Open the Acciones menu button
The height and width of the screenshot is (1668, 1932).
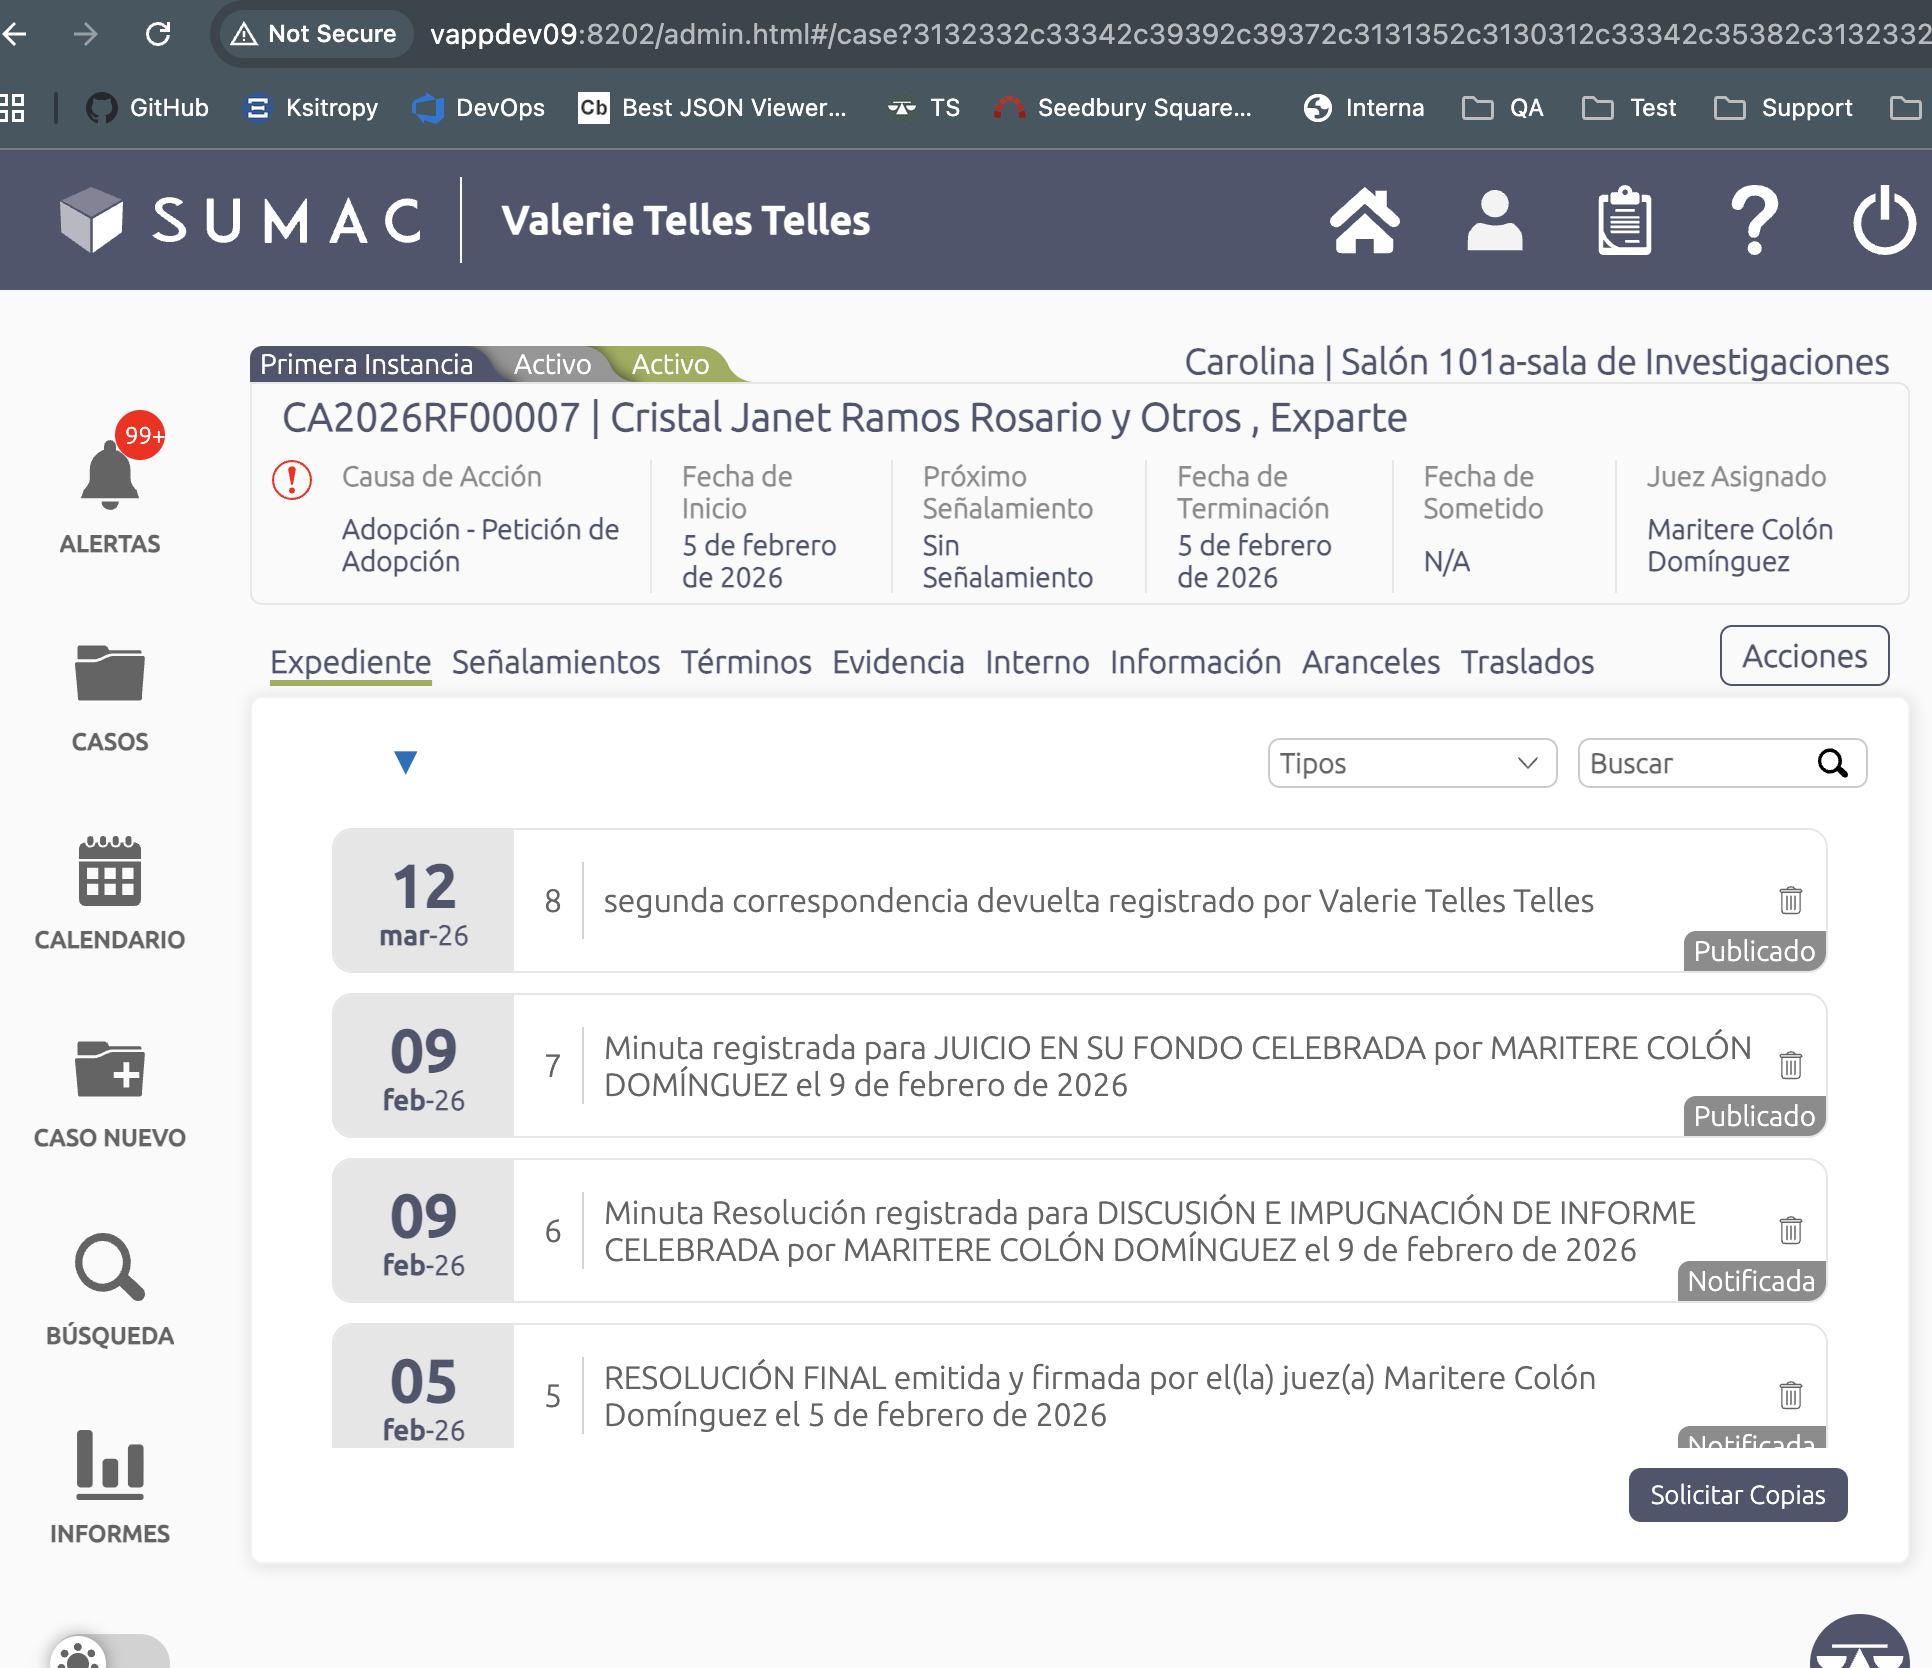(1803, 656)
